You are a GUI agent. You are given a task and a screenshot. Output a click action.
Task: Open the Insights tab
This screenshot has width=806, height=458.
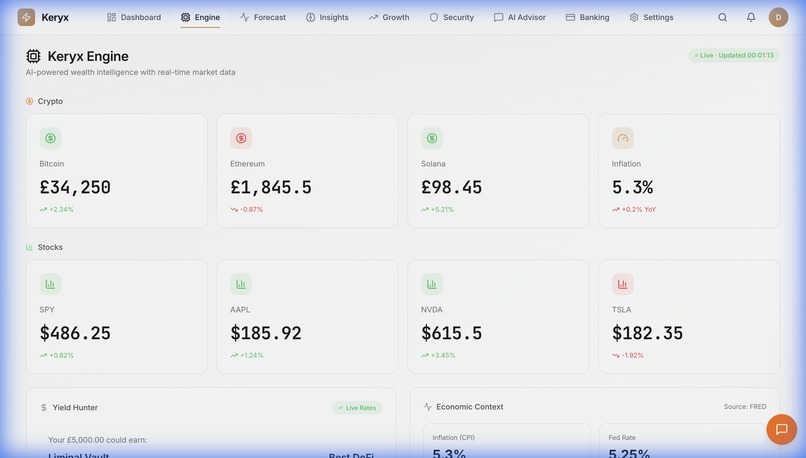point(327,17)
